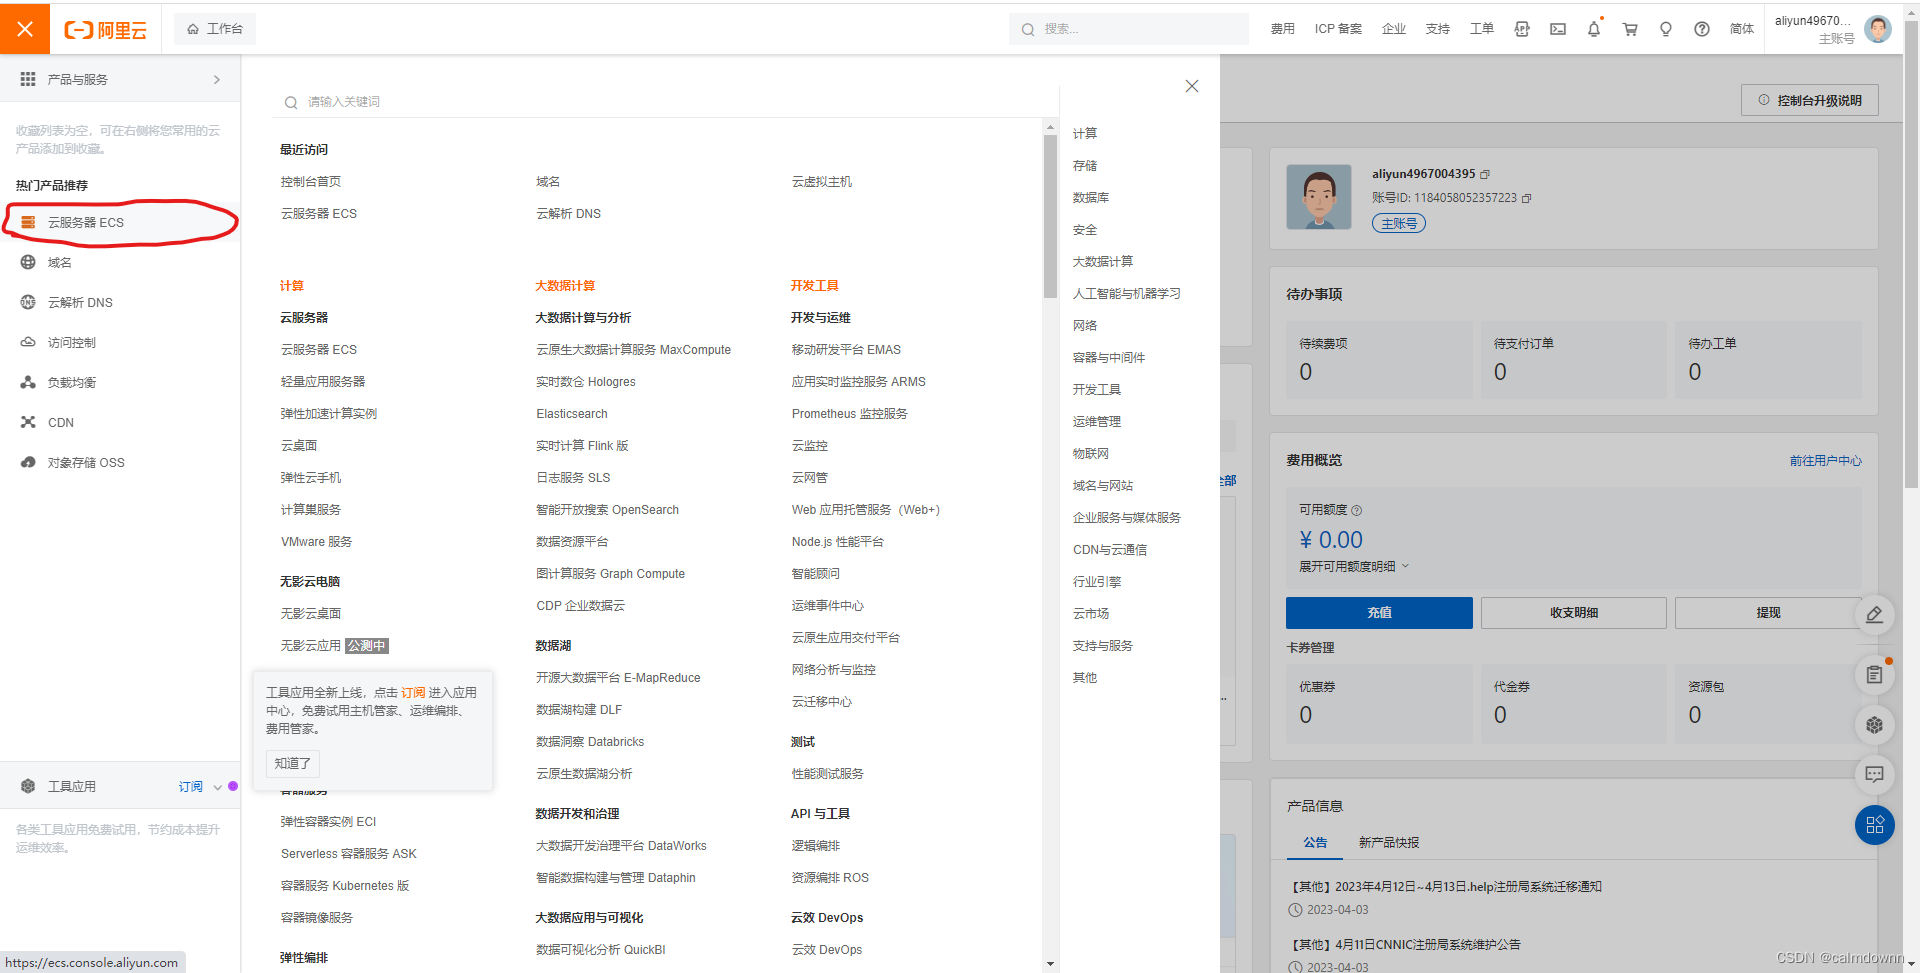Open the shopping cart icon

(x=1630, y=29)
